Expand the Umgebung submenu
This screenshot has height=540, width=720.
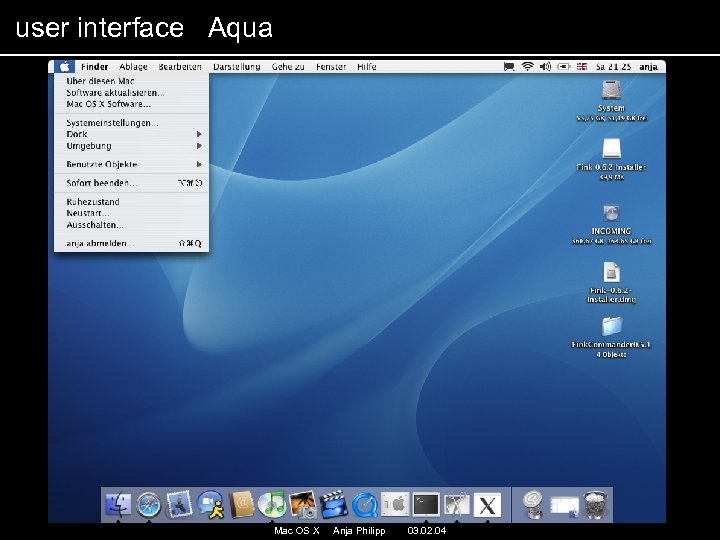(131, 146)
